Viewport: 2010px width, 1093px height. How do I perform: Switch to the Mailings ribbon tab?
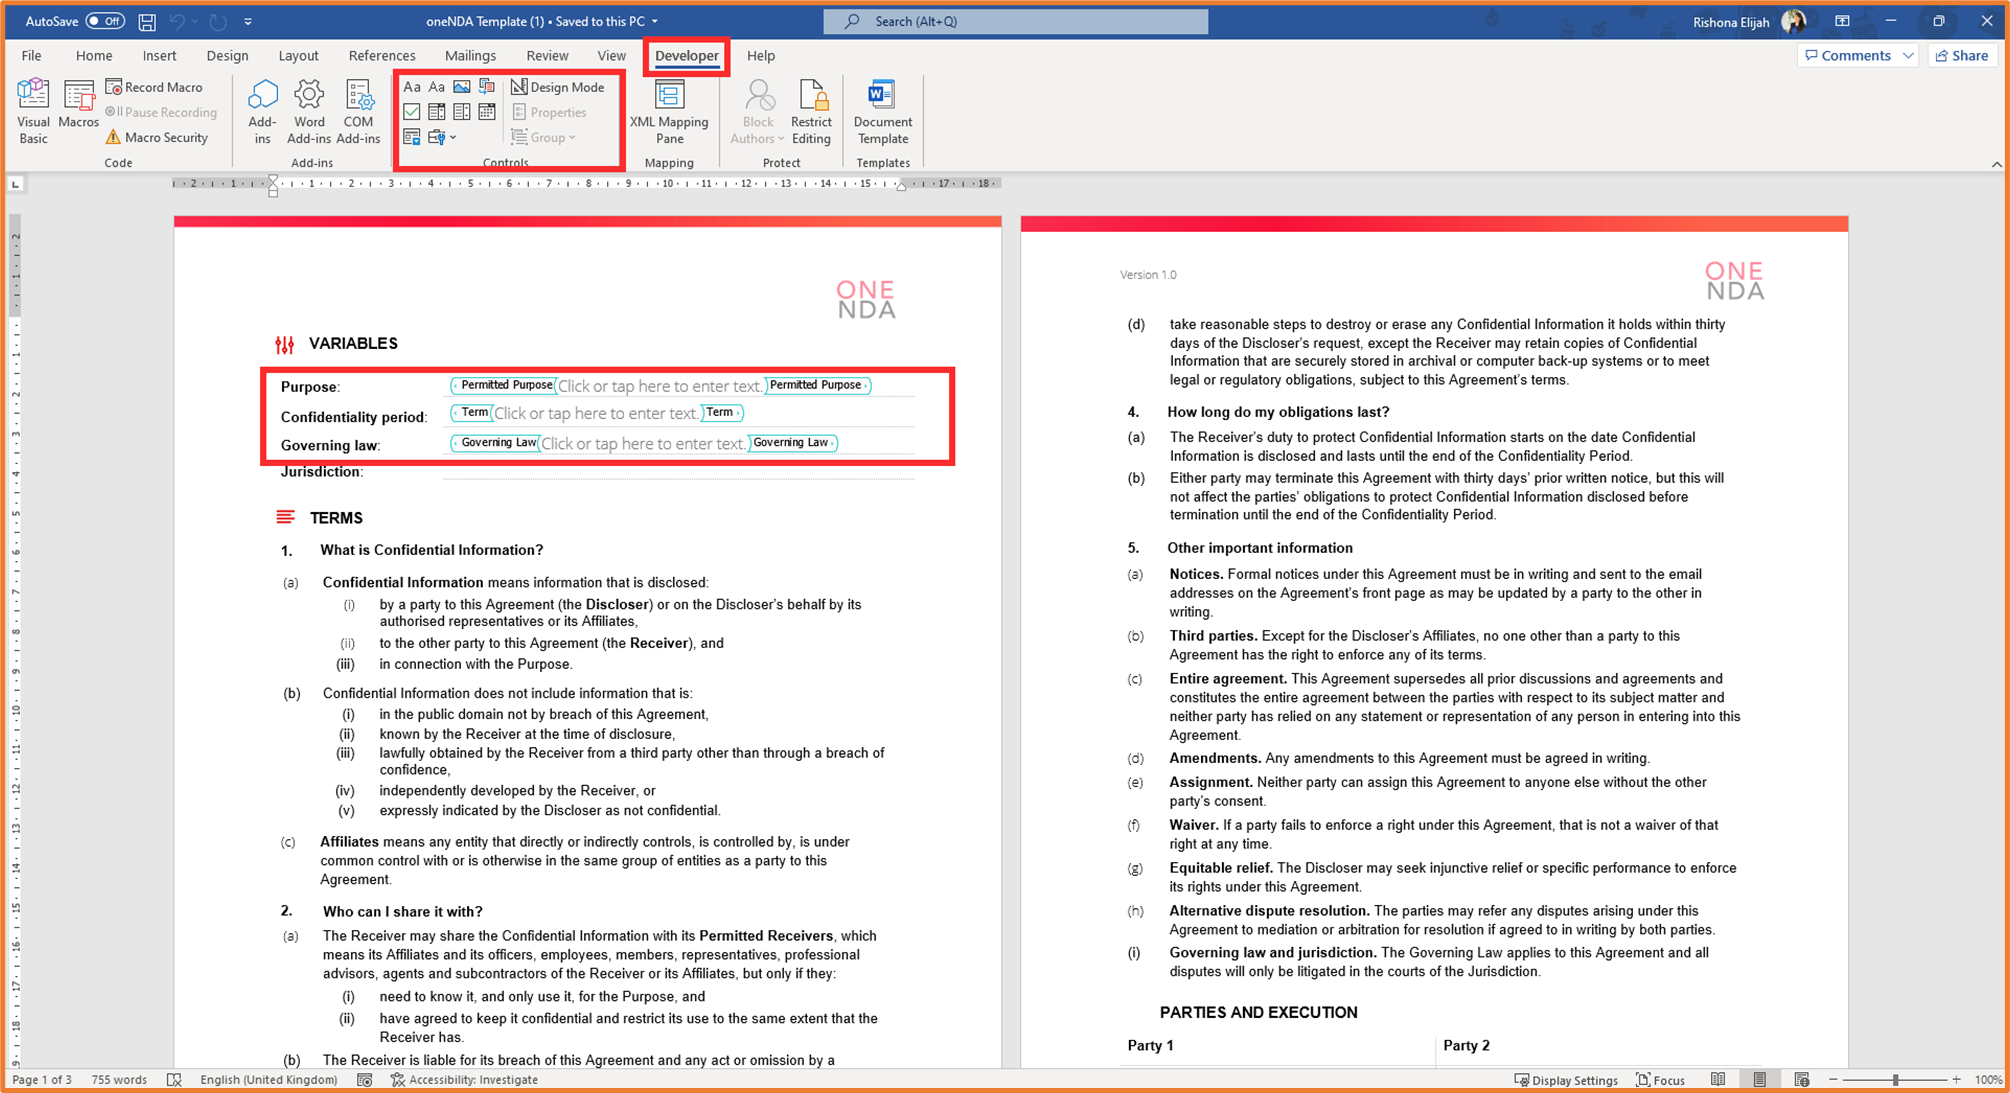(470, 55)
